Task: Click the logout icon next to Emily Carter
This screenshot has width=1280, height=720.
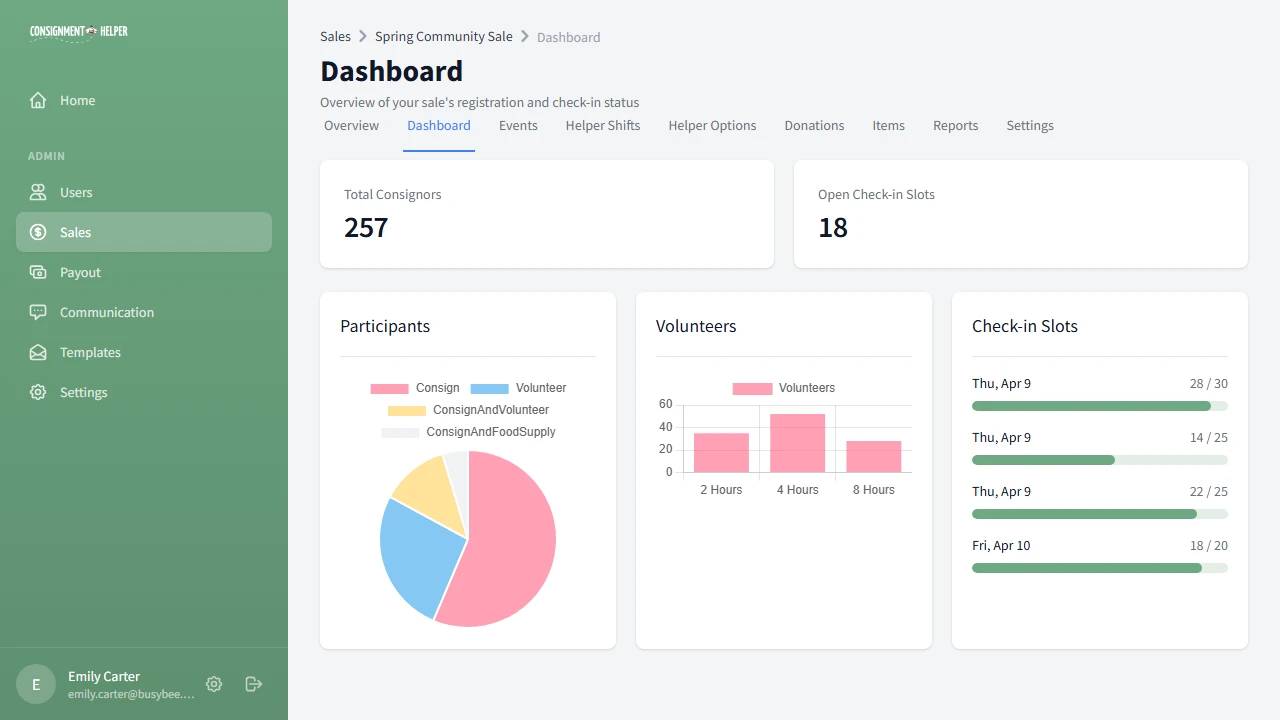Action: coord(253,684)
